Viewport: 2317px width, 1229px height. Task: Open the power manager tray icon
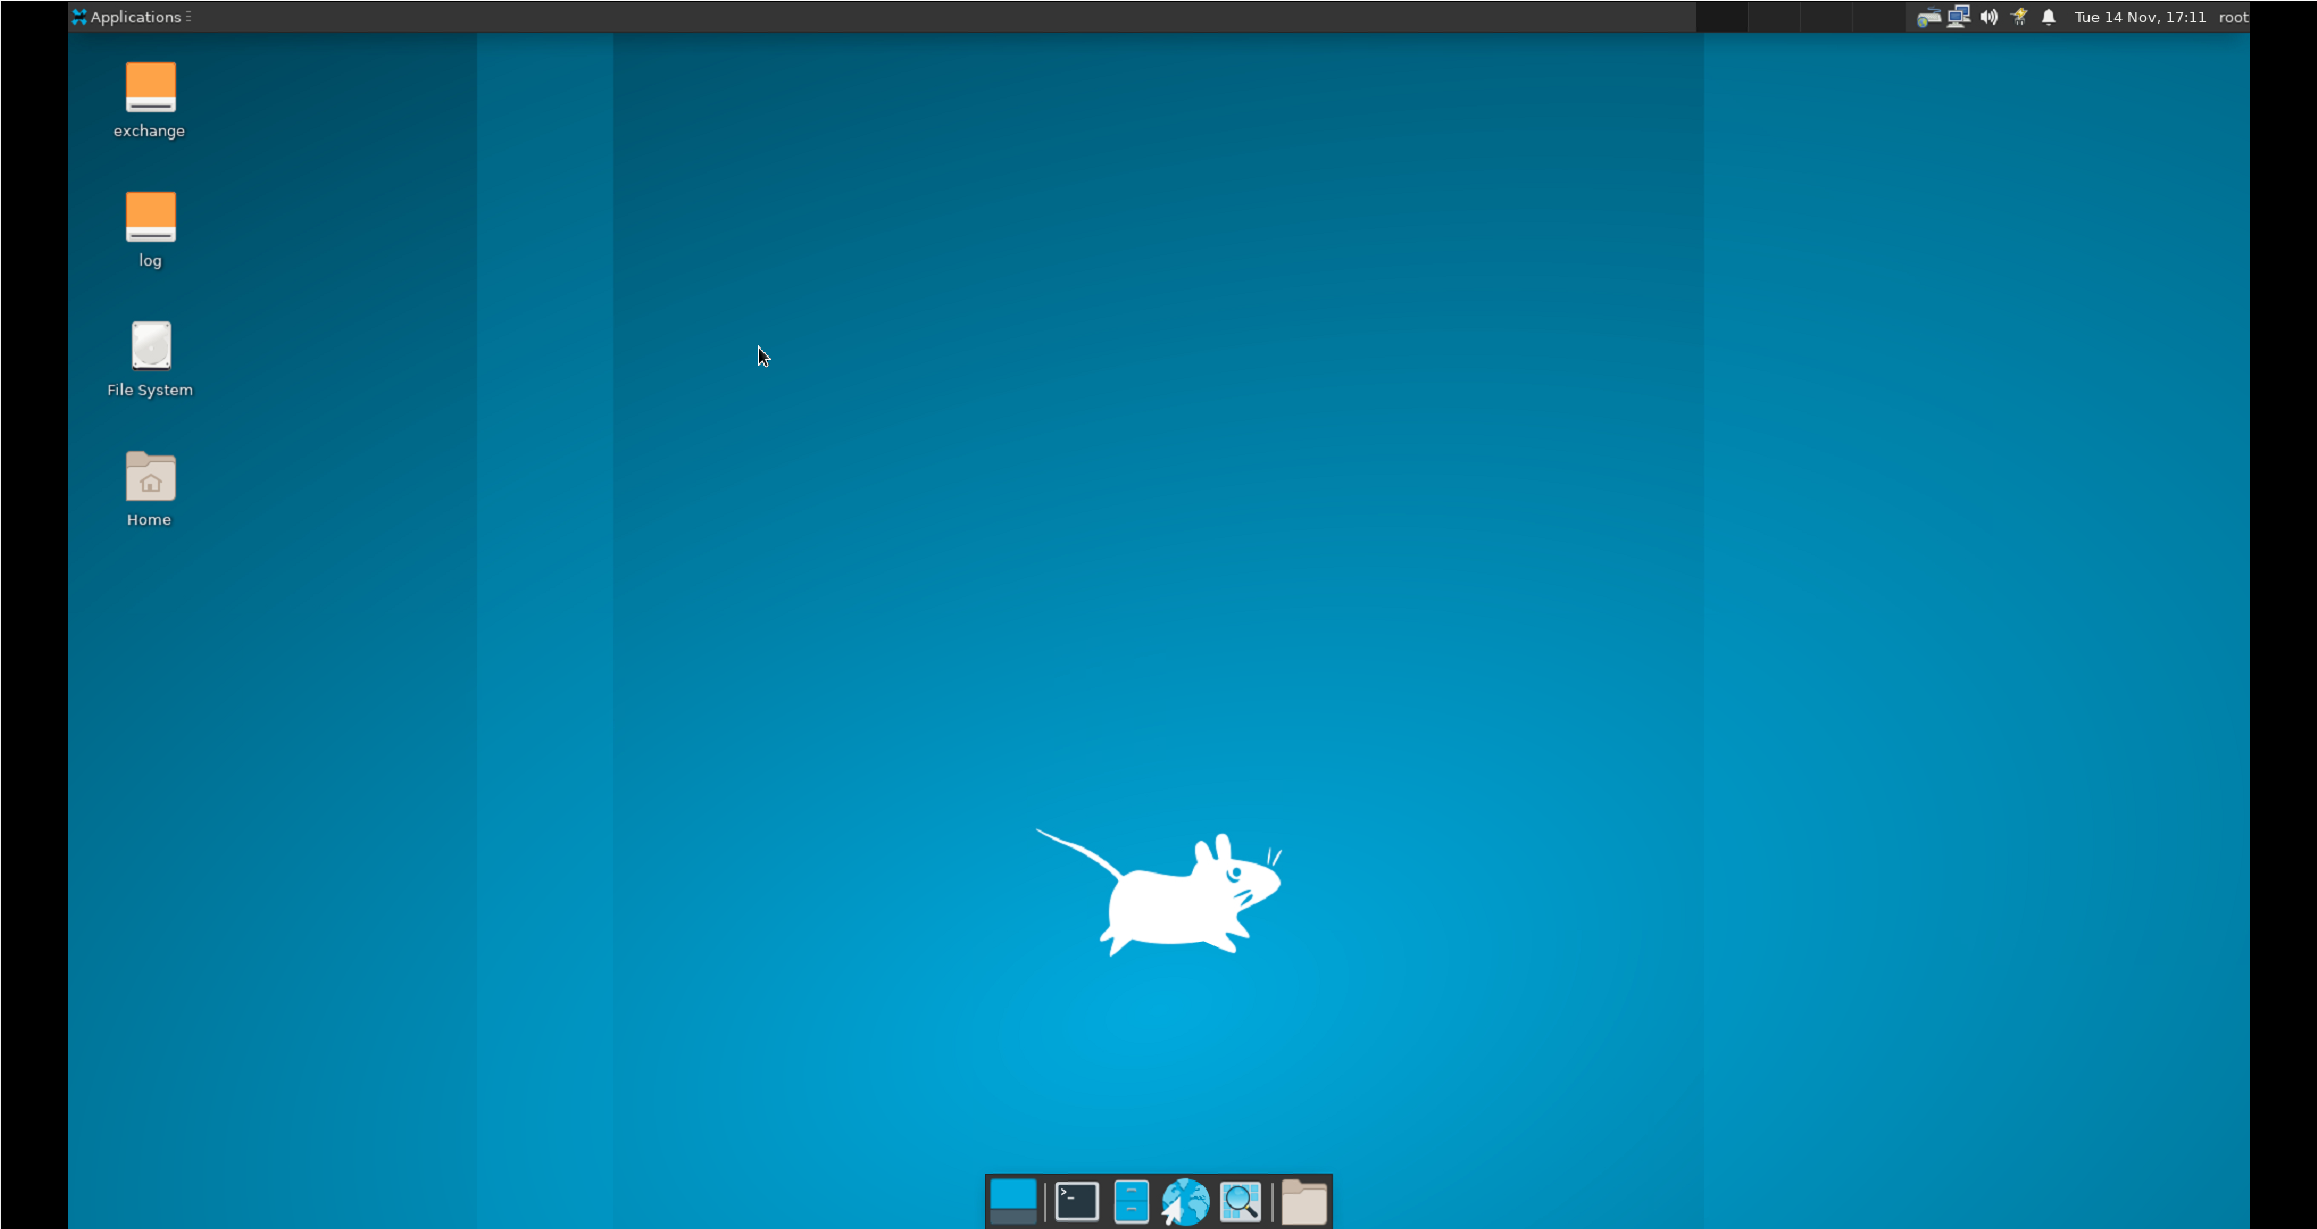point(2019,17)
